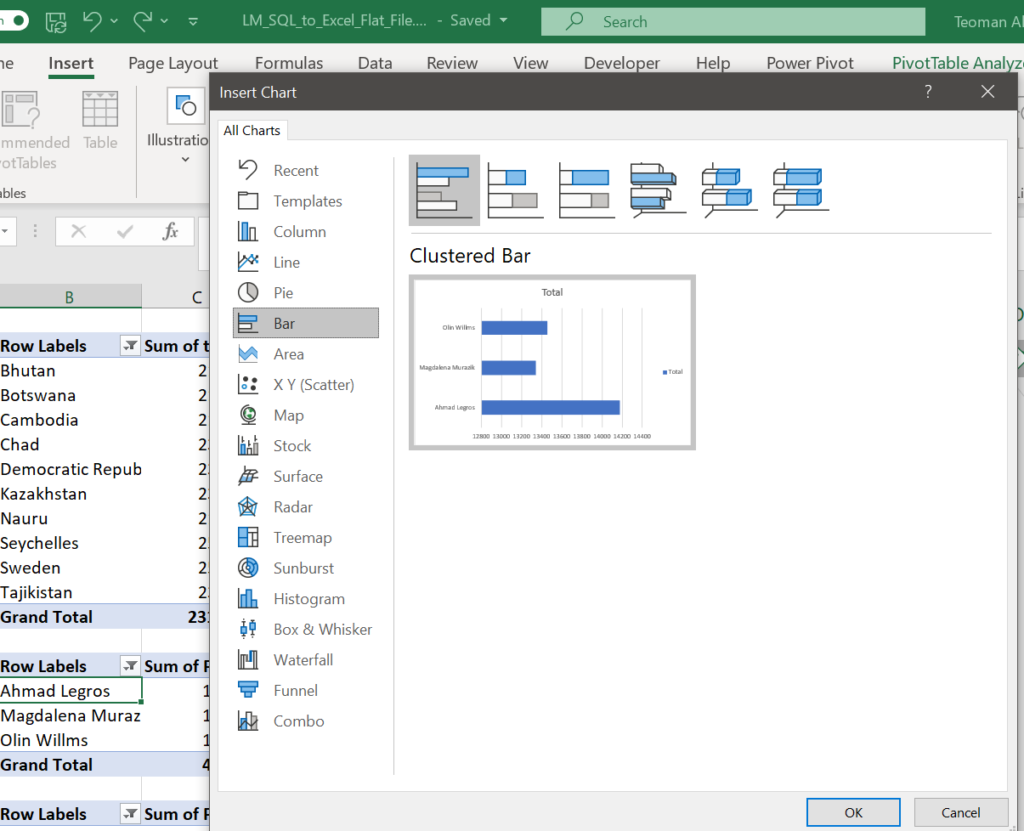Choose the 3-D 100% Stacked Bar icon

tap(800, 190)
